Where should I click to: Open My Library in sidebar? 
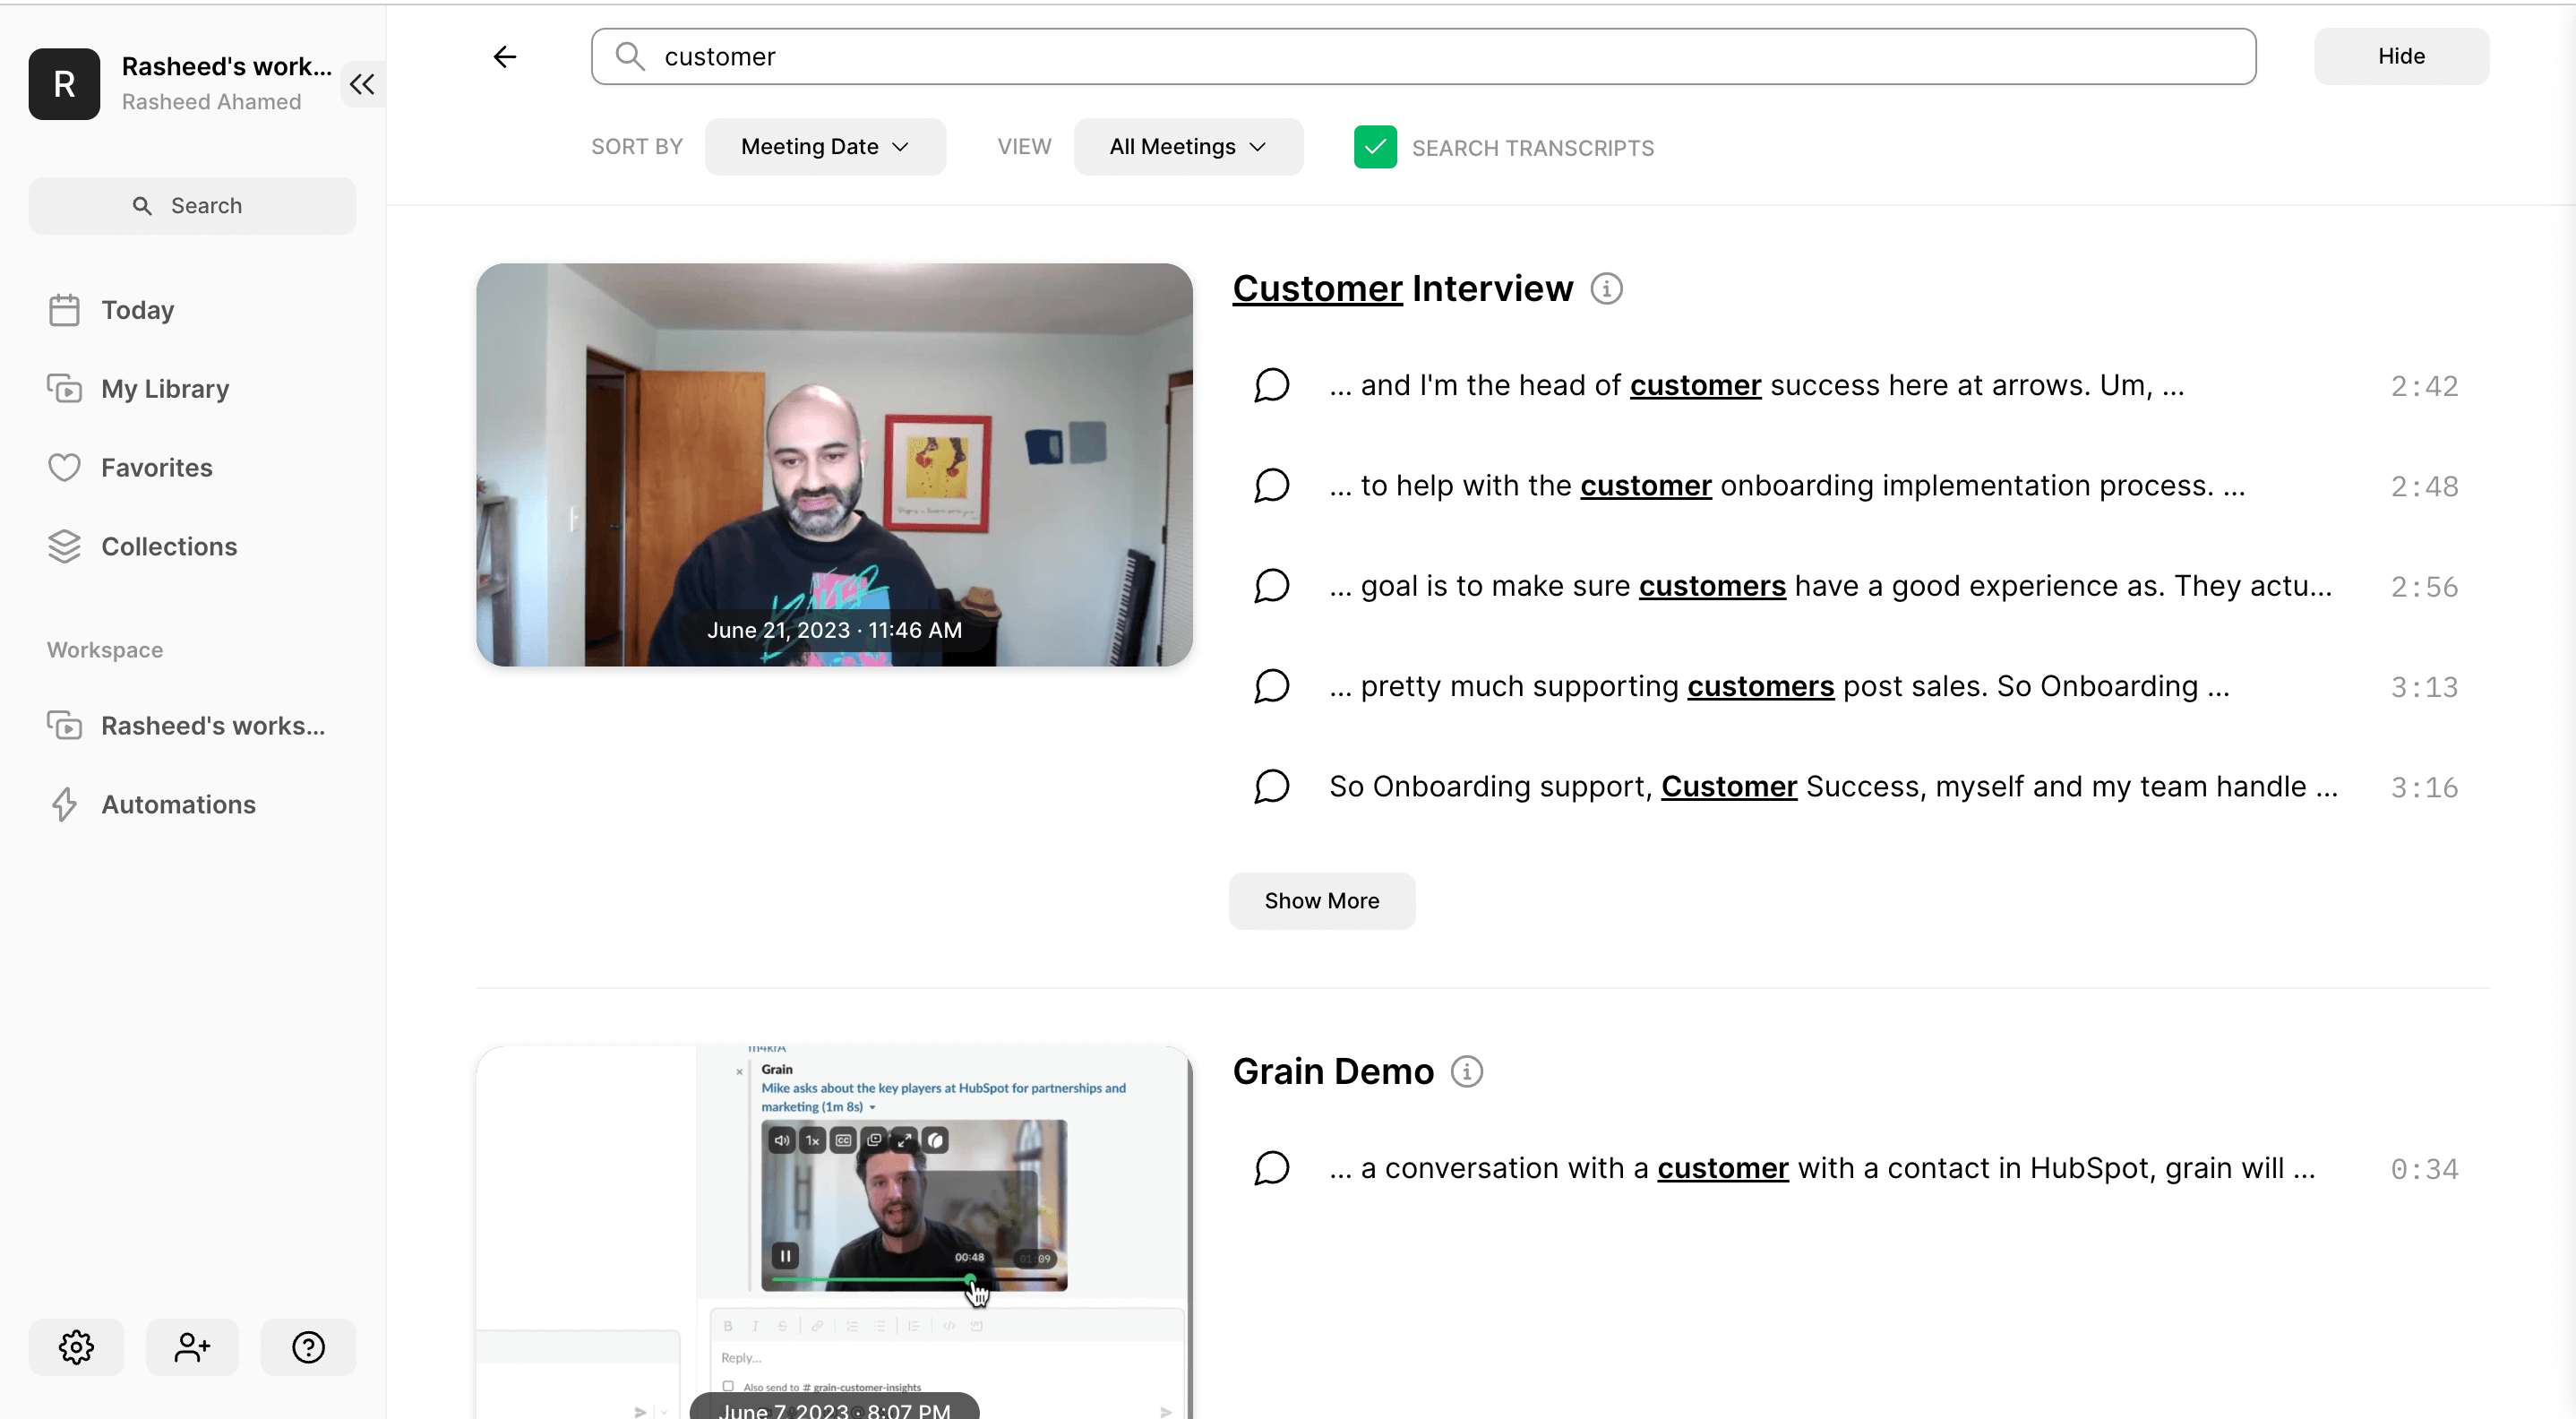point(165,389)
